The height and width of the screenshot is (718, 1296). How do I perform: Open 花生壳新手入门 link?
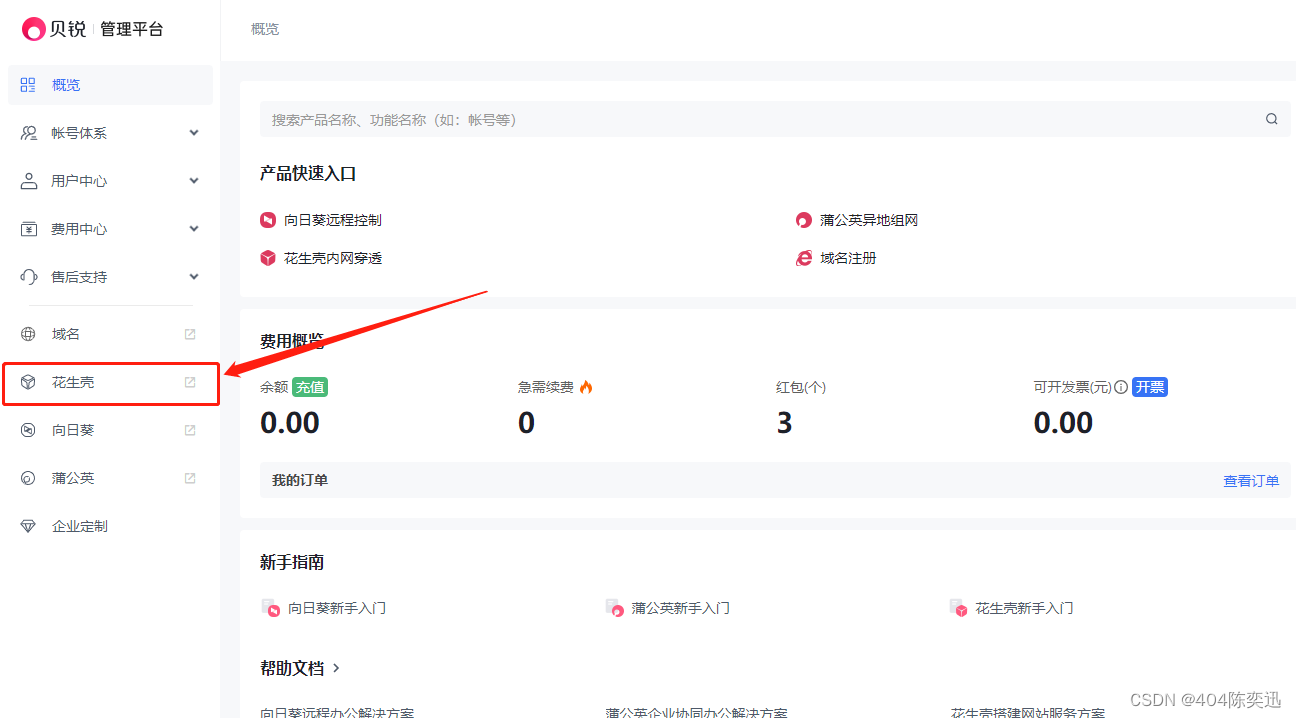pyautogui.click(x=1025, y=608)
